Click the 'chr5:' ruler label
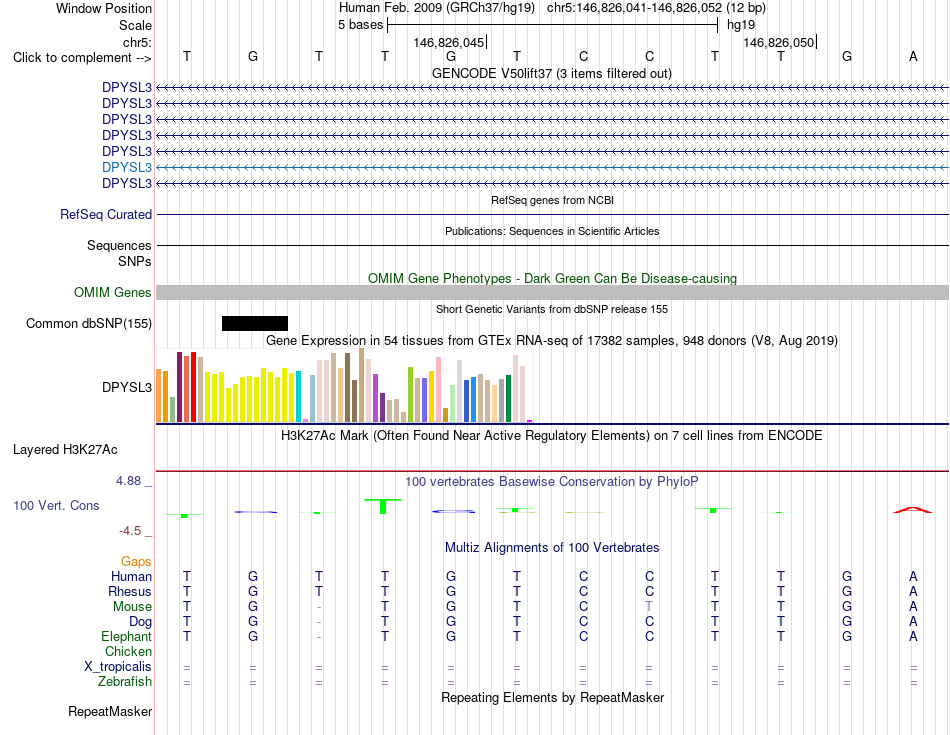 point(137,42)
